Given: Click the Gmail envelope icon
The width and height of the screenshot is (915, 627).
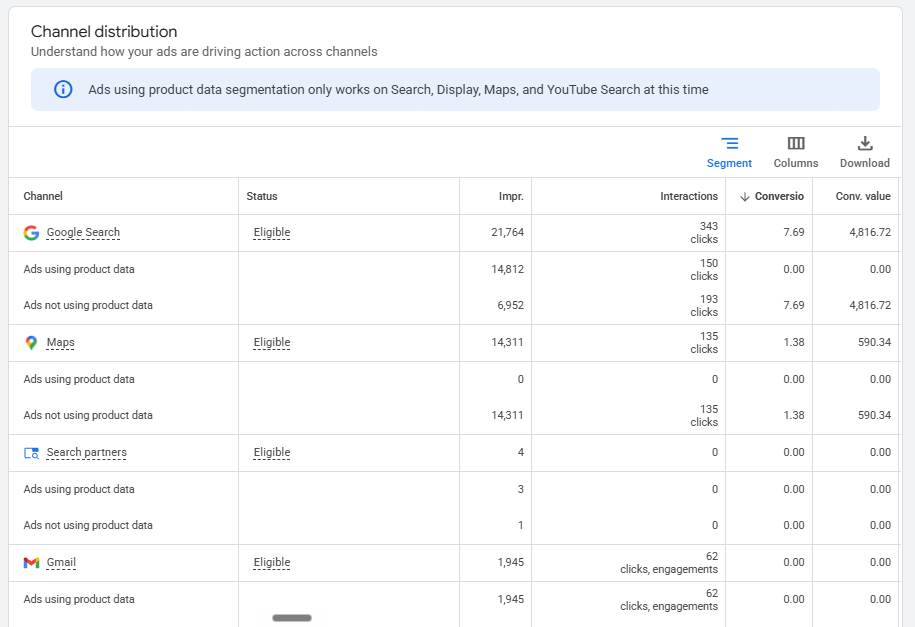Looking at the screenshot, I should tap(32, 563).
